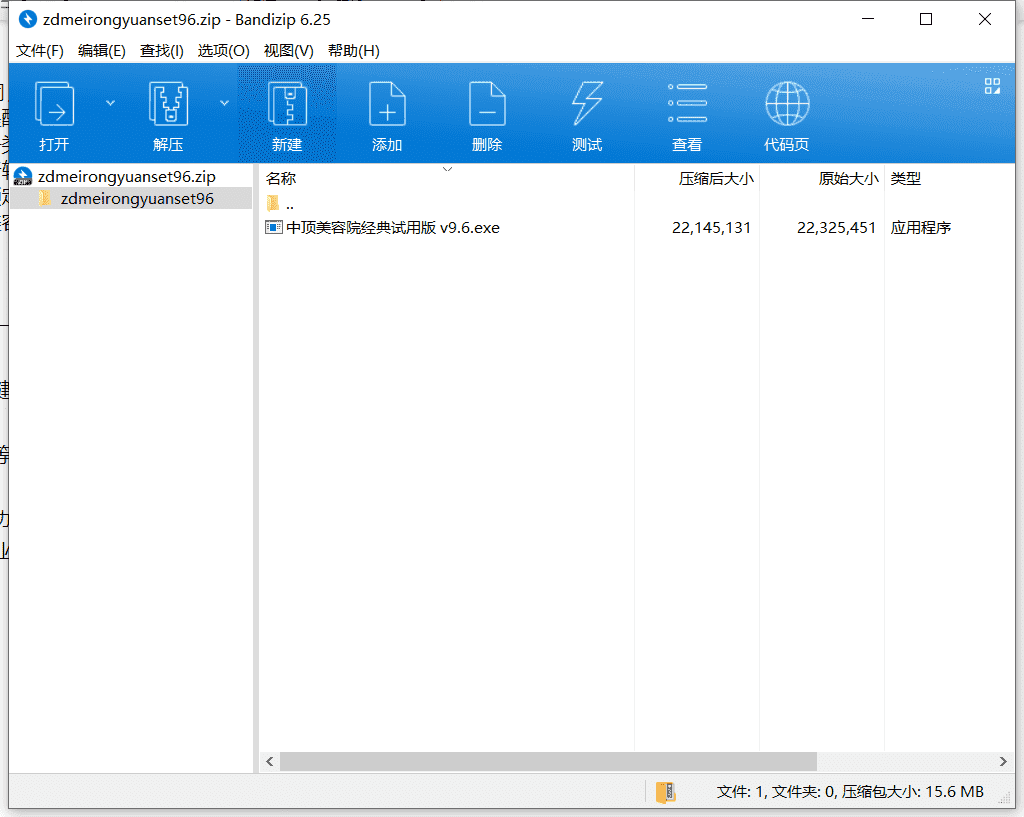Click the 应用程序 type cell
Viewport: 1024px width, 817px height.
(921, 227)
